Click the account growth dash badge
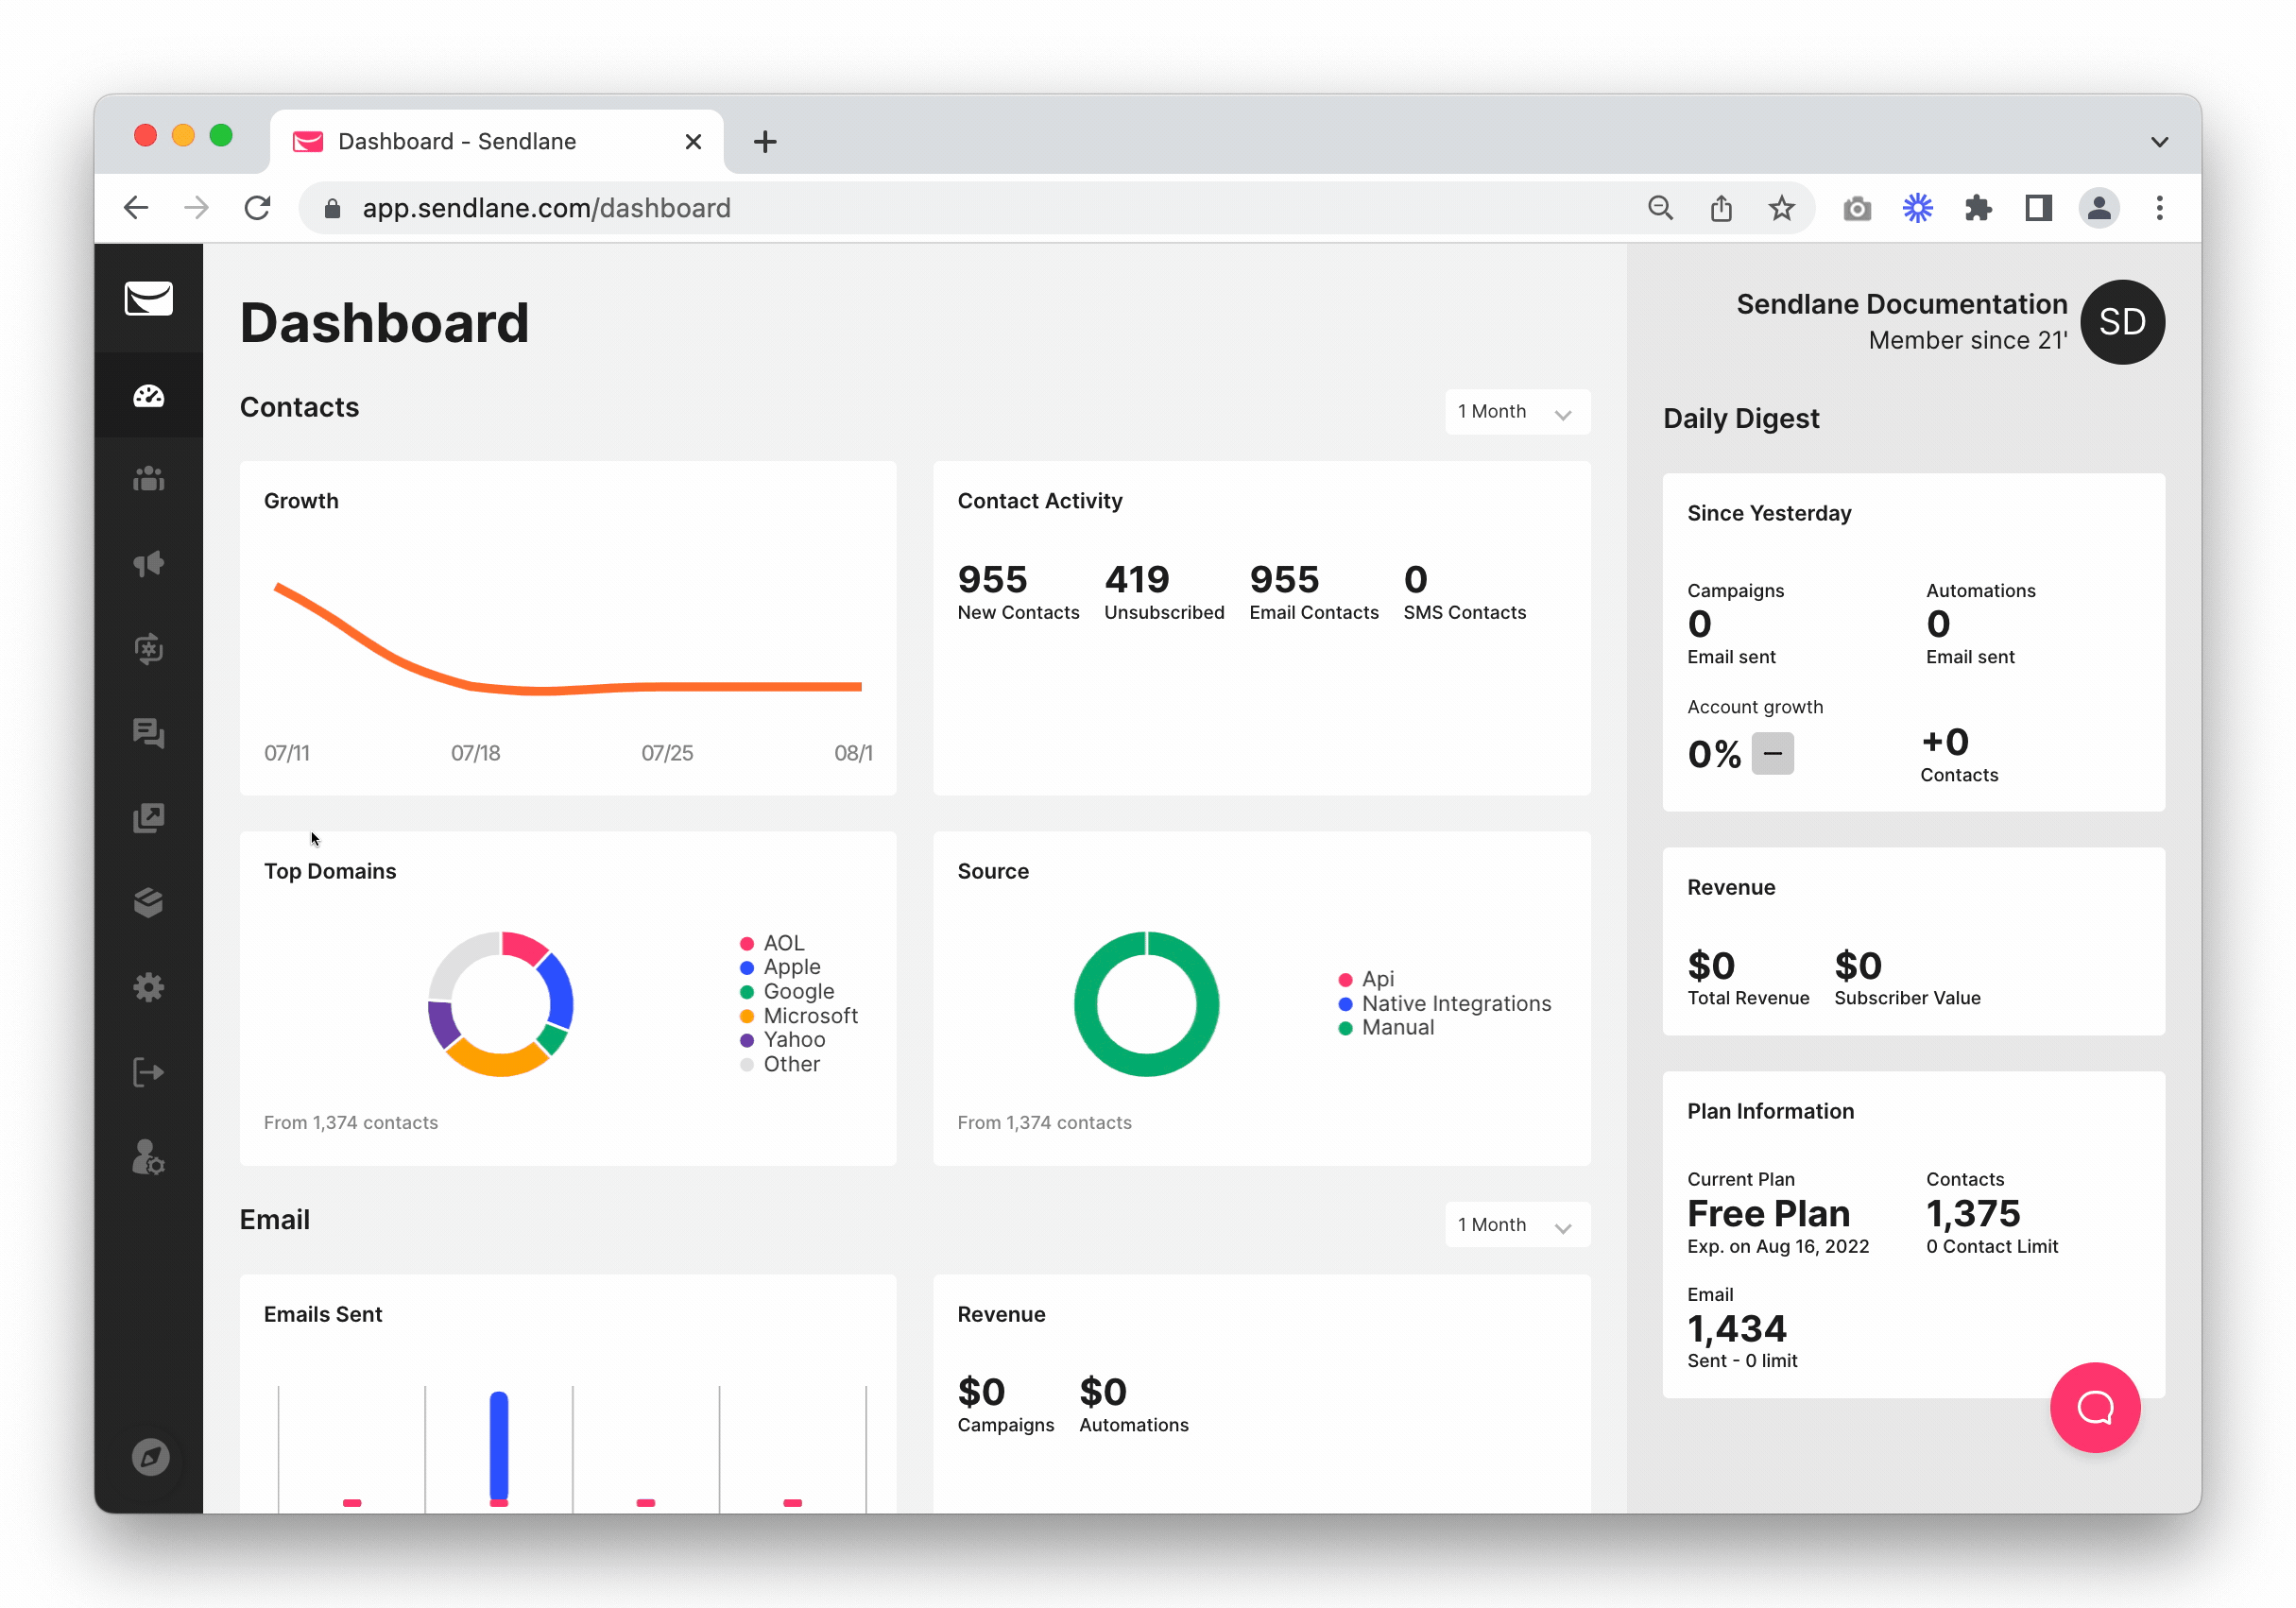The width and height of the screenshot is (2296, 1608). tap(1772, 753)
